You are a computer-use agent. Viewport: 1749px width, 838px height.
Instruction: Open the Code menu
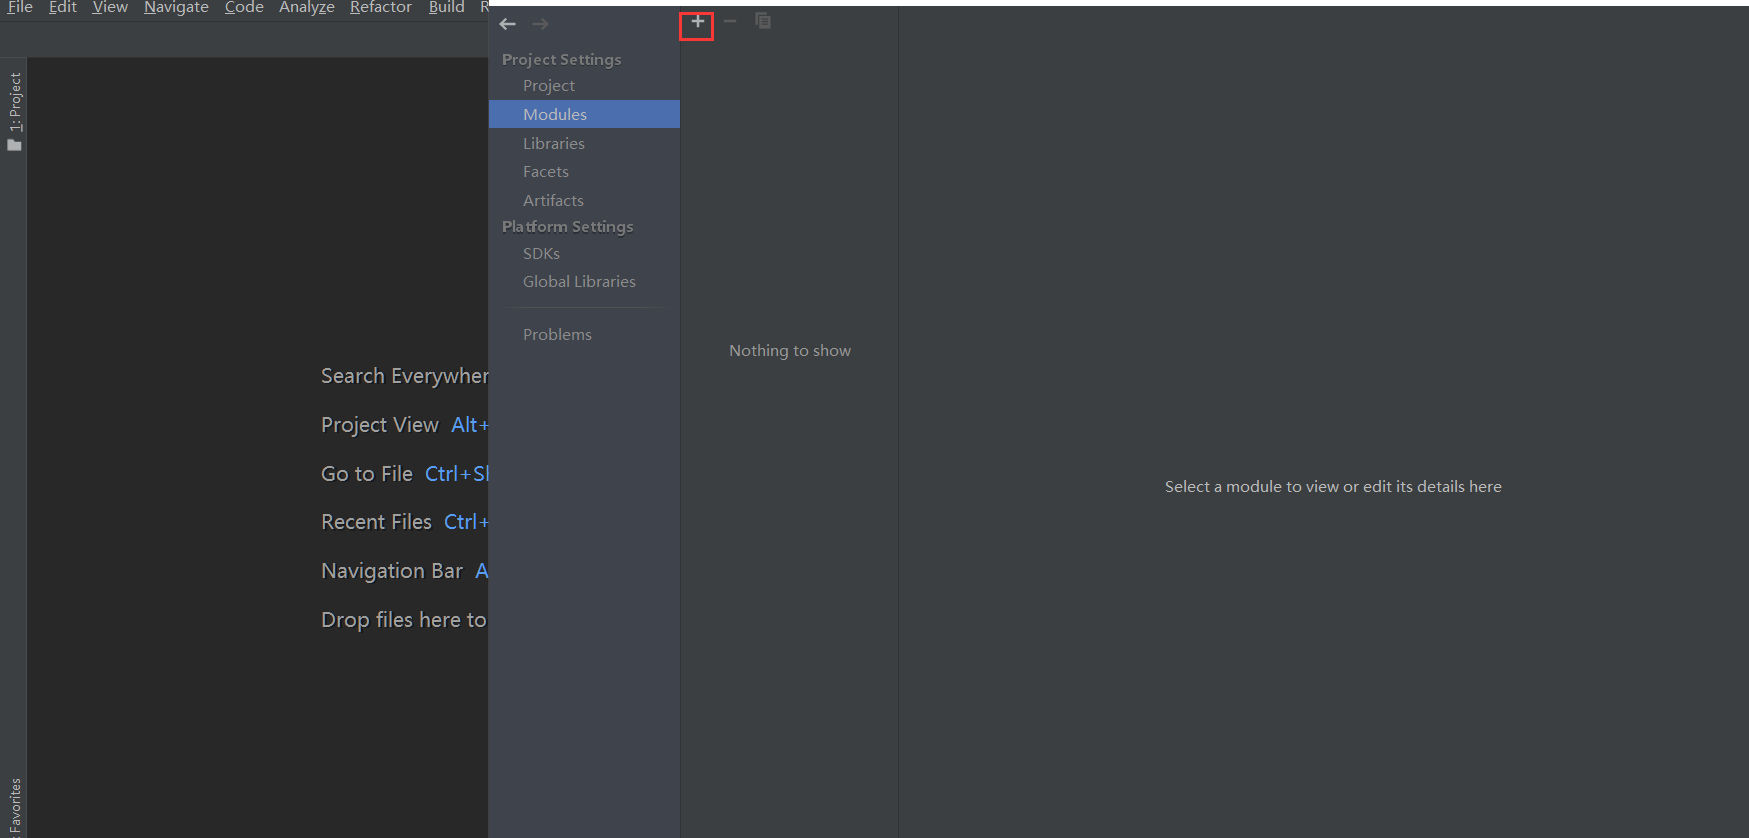(x=244, y=8)
